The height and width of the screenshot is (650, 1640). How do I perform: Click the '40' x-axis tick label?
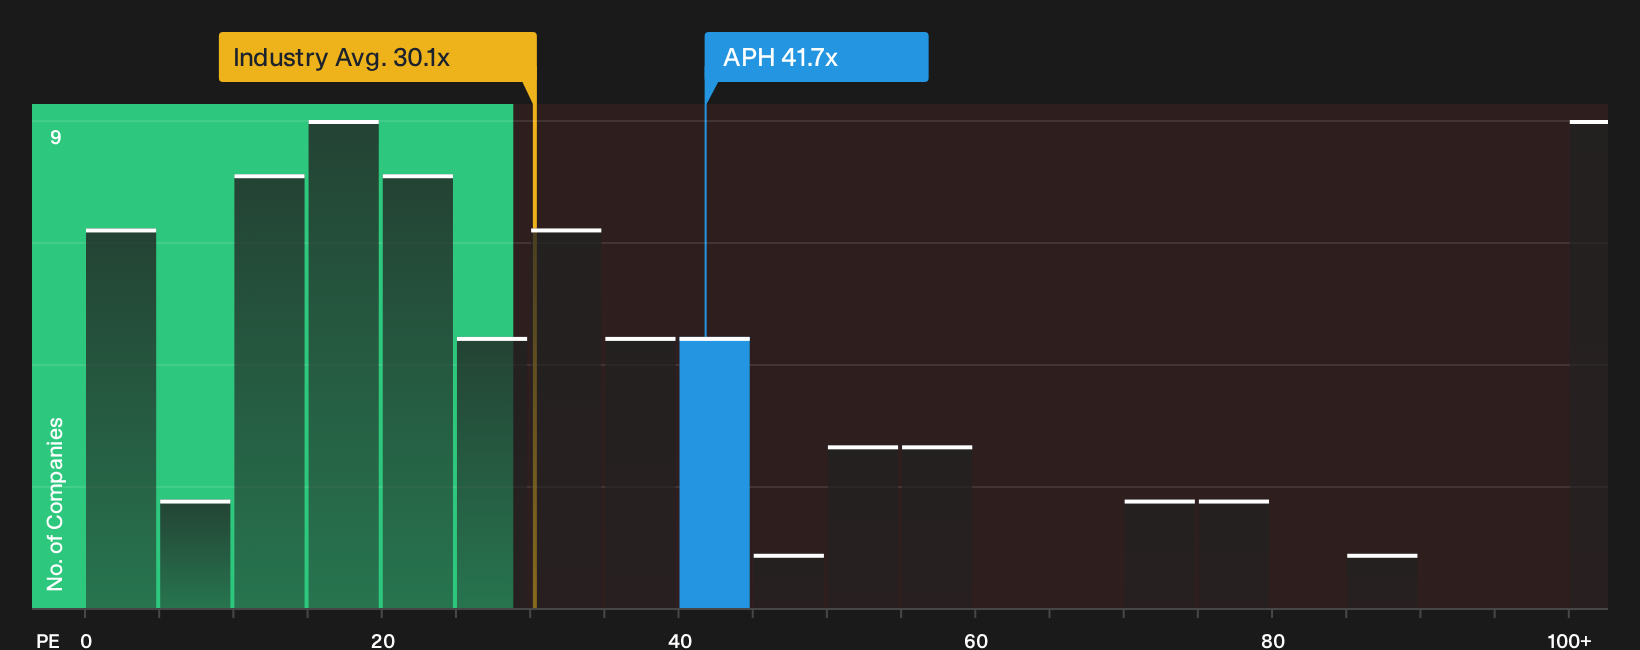pyautogui.click(x=680, y=641)
